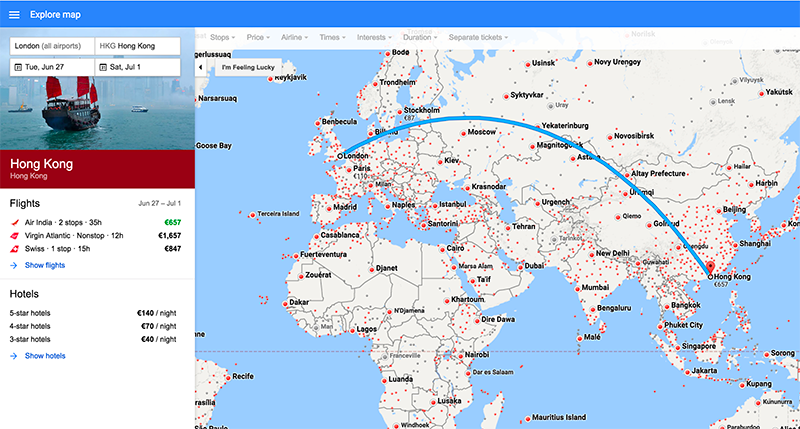
Task: Click the Stockholm map label
Action: click(x=421, y=110)
